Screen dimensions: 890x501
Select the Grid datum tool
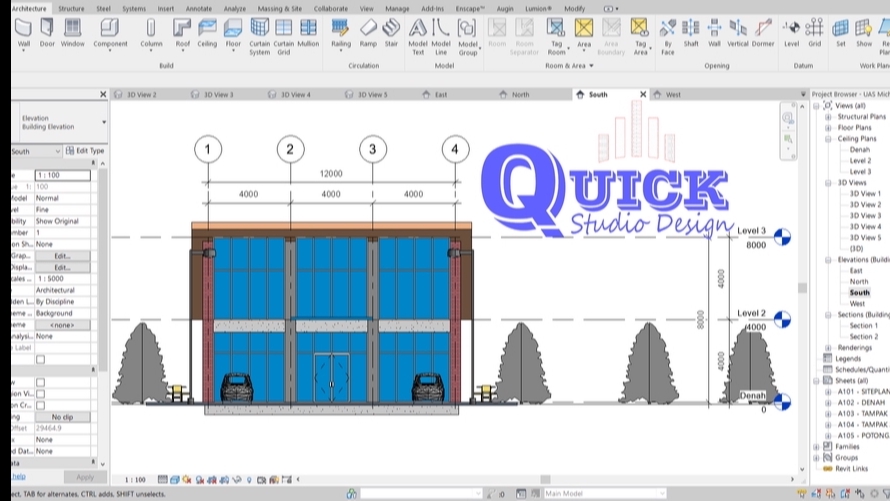point(815,33)
